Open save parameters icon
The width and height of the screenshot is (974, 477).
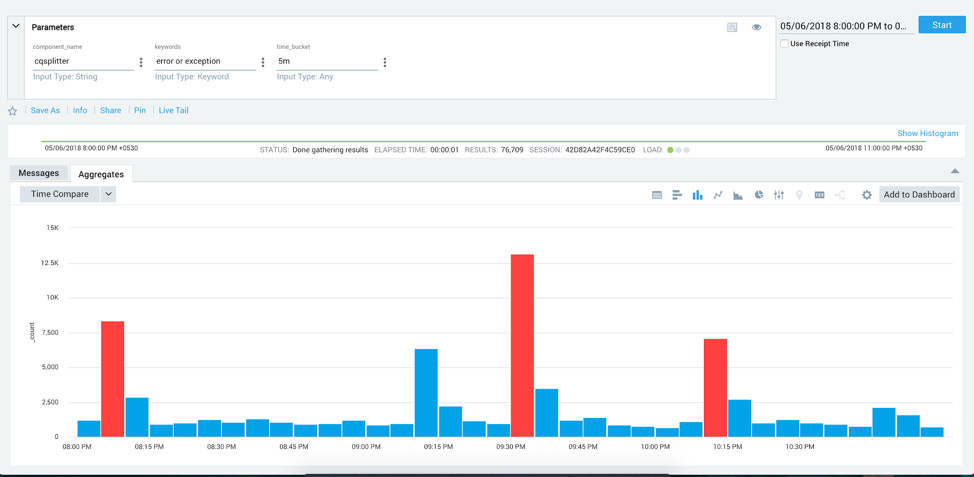pyautogui.click(x=732, y=27)
